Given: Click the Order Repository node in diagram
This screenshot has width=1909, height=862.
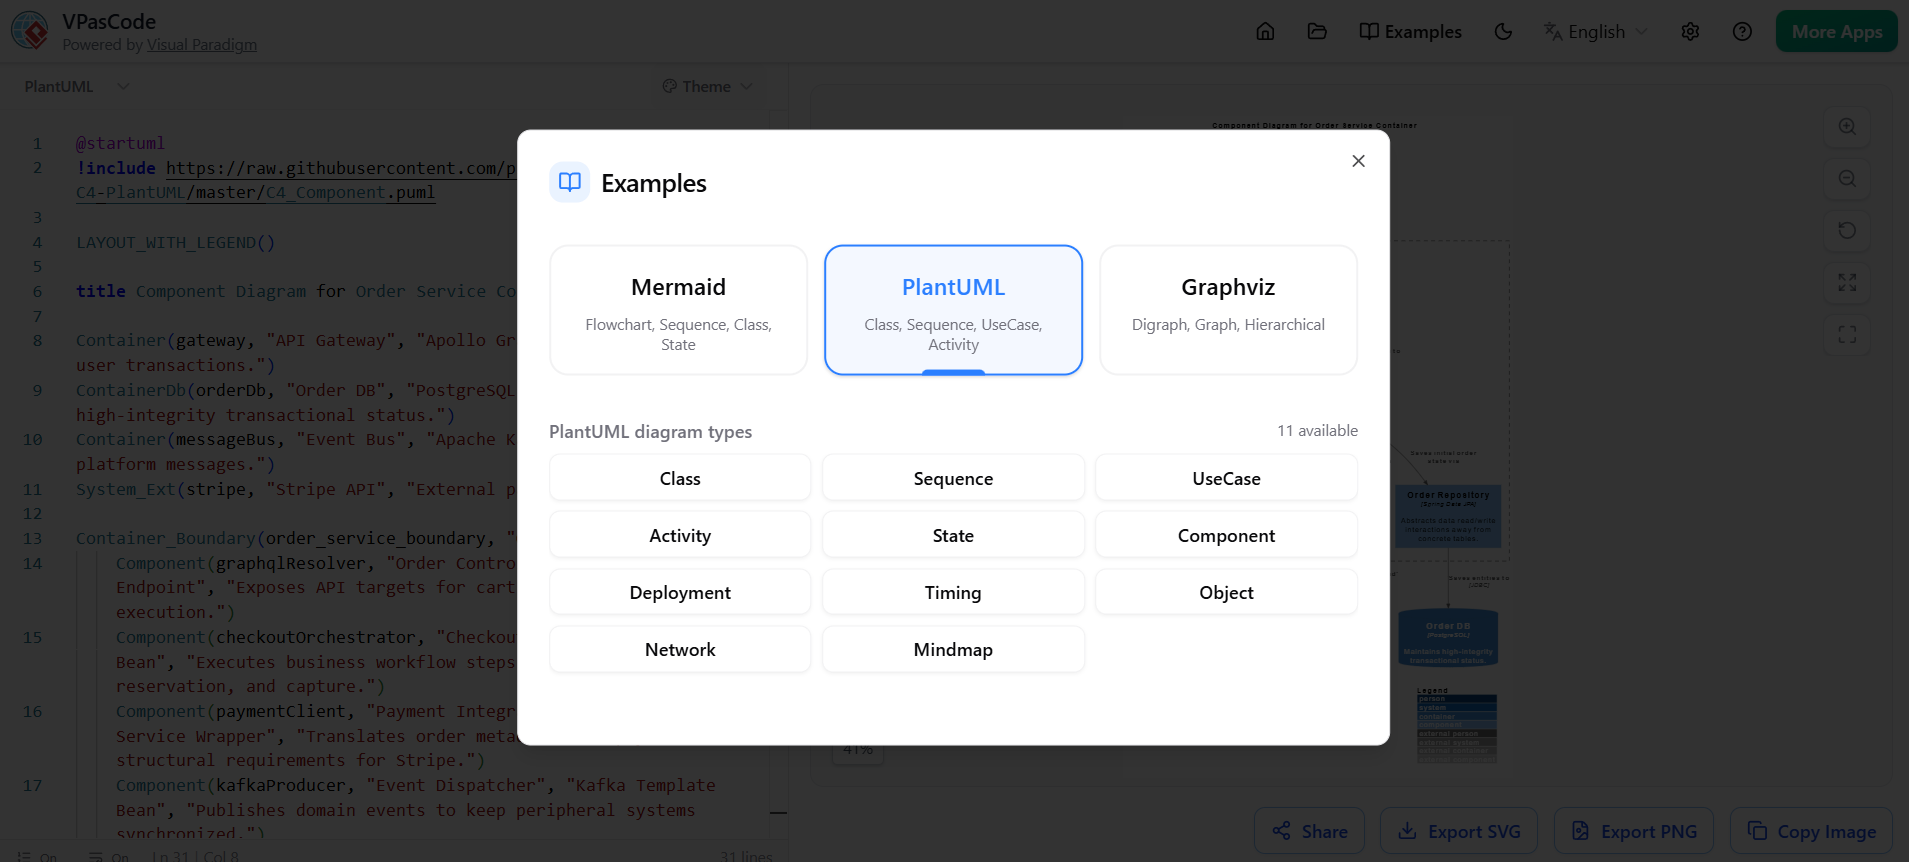Looking at the screenshot, I should [1448, 516].
